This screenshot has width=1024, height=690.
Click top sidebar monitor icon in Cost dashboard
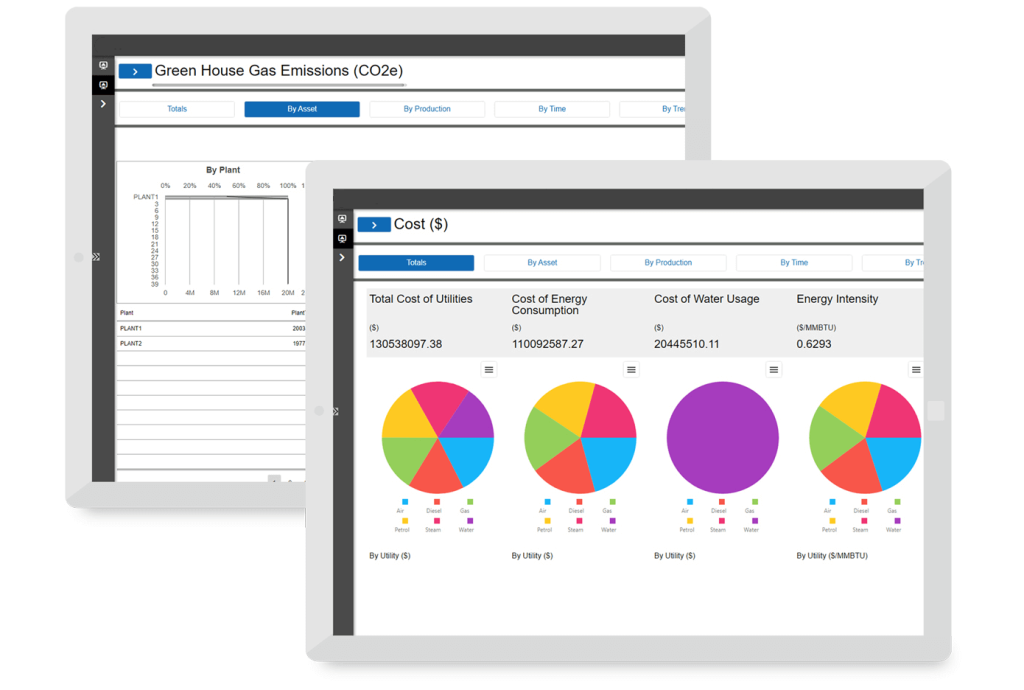(343, 219)
